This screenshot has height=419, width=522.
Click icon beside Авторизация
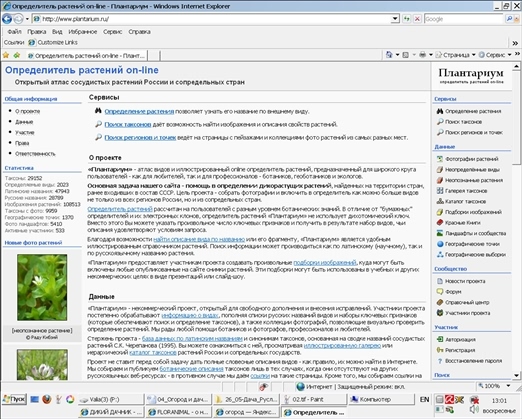[x=440, y=339]
